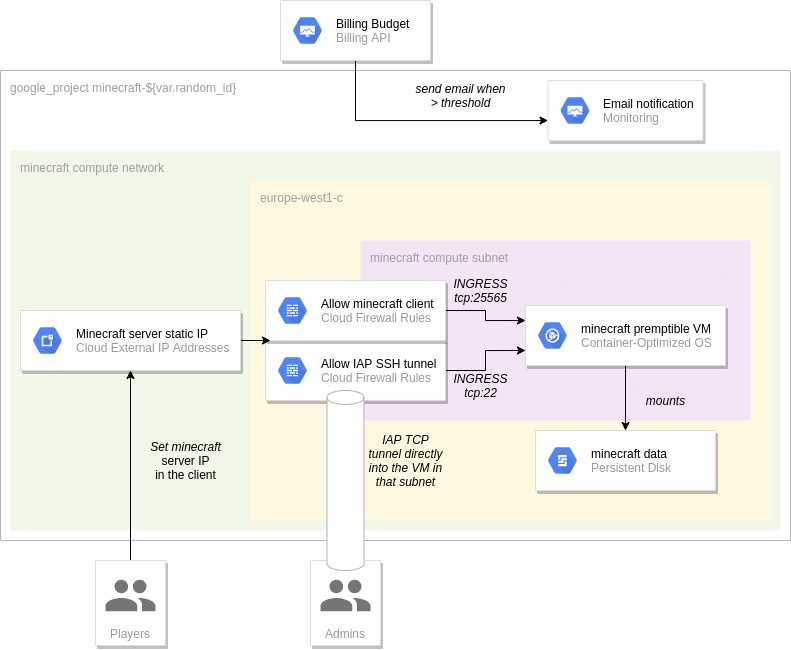The image size is (791, 650).
Task: Click the 'INGRESS tcp:25565' label
Action: pos(480,291)
